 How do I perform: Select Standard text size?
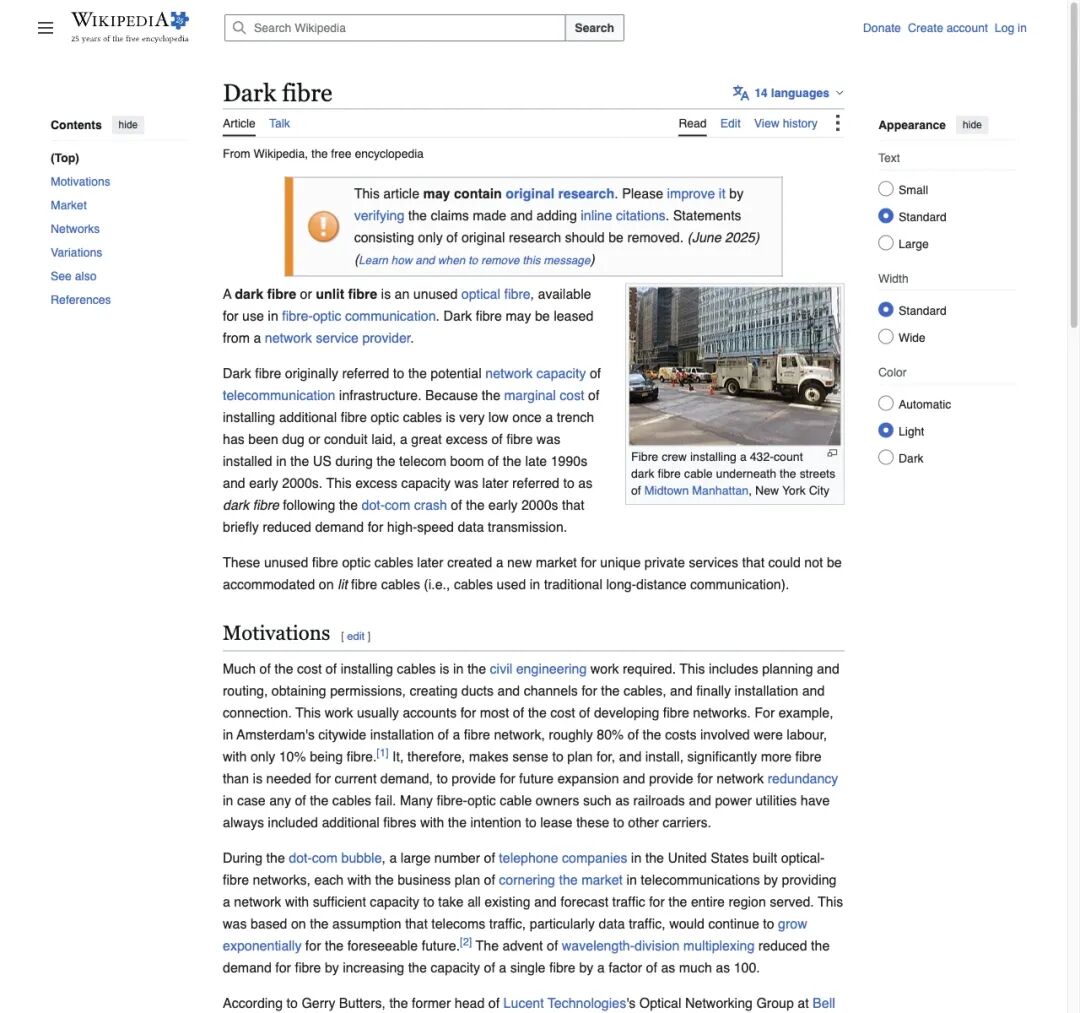886,216
